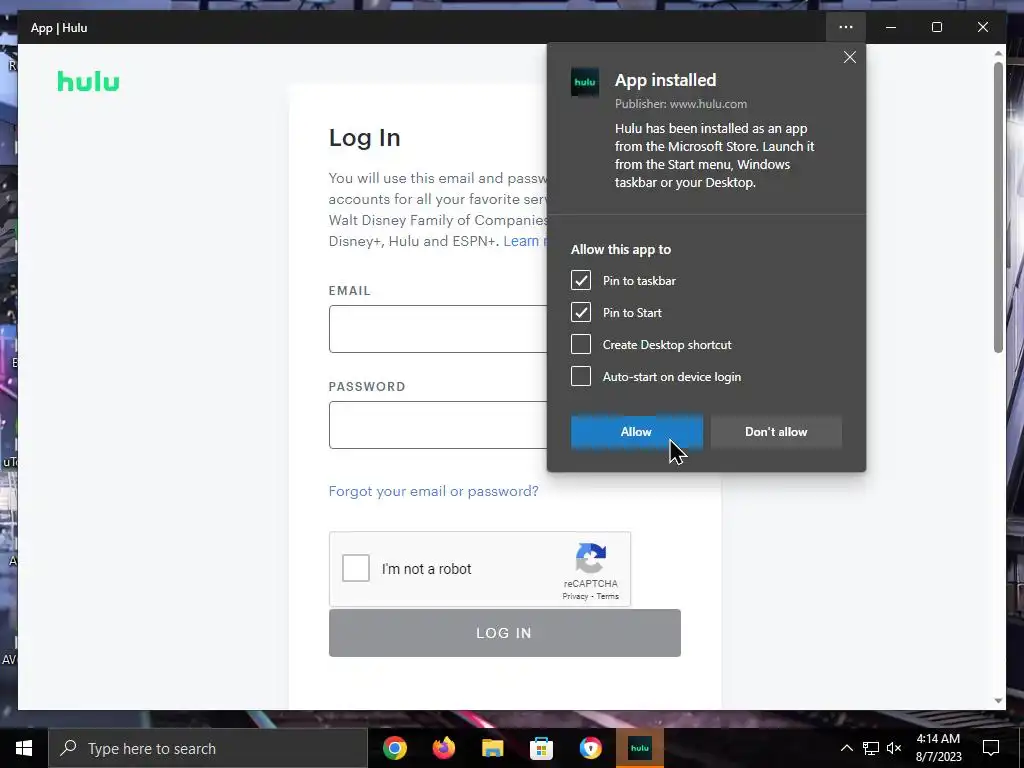Click the scrollbar up arrow
The width and height of the screenshot is (1024, 768).
(998, 53)
